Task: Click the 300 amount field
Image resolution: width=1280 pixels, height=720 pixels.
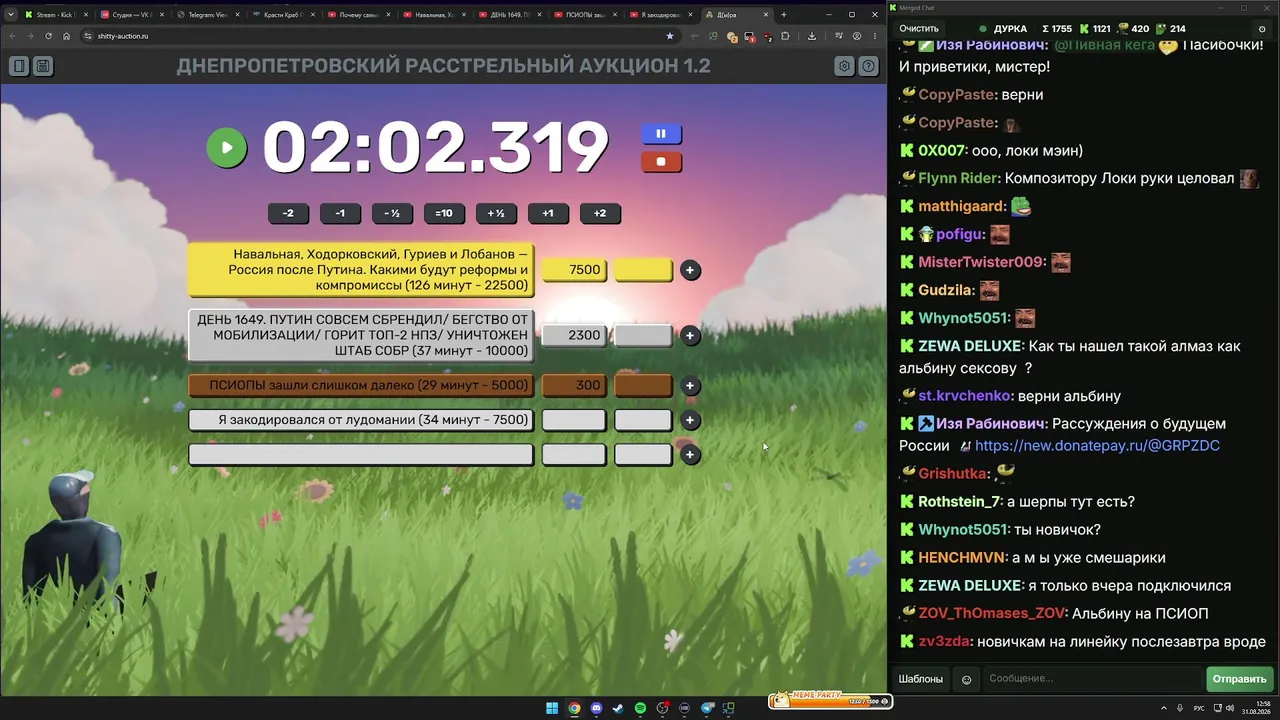Action: (x=574, y=385)
